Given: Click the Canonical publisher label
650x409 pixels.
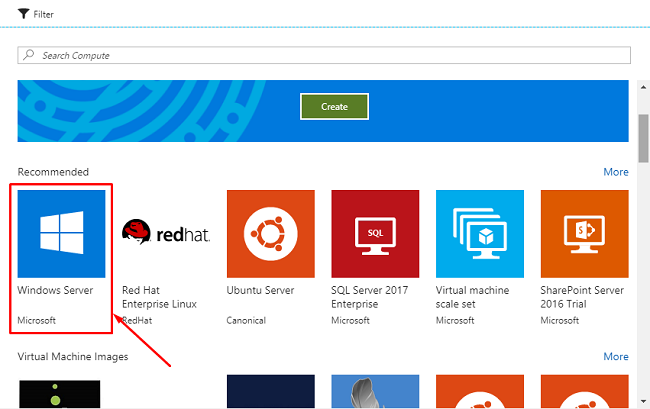Looking at the screenshot, I should point(246,320).
